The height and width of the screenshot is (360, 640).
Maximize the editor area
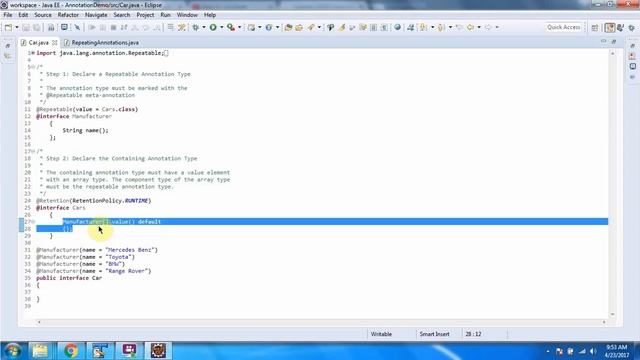pos(614,42)
